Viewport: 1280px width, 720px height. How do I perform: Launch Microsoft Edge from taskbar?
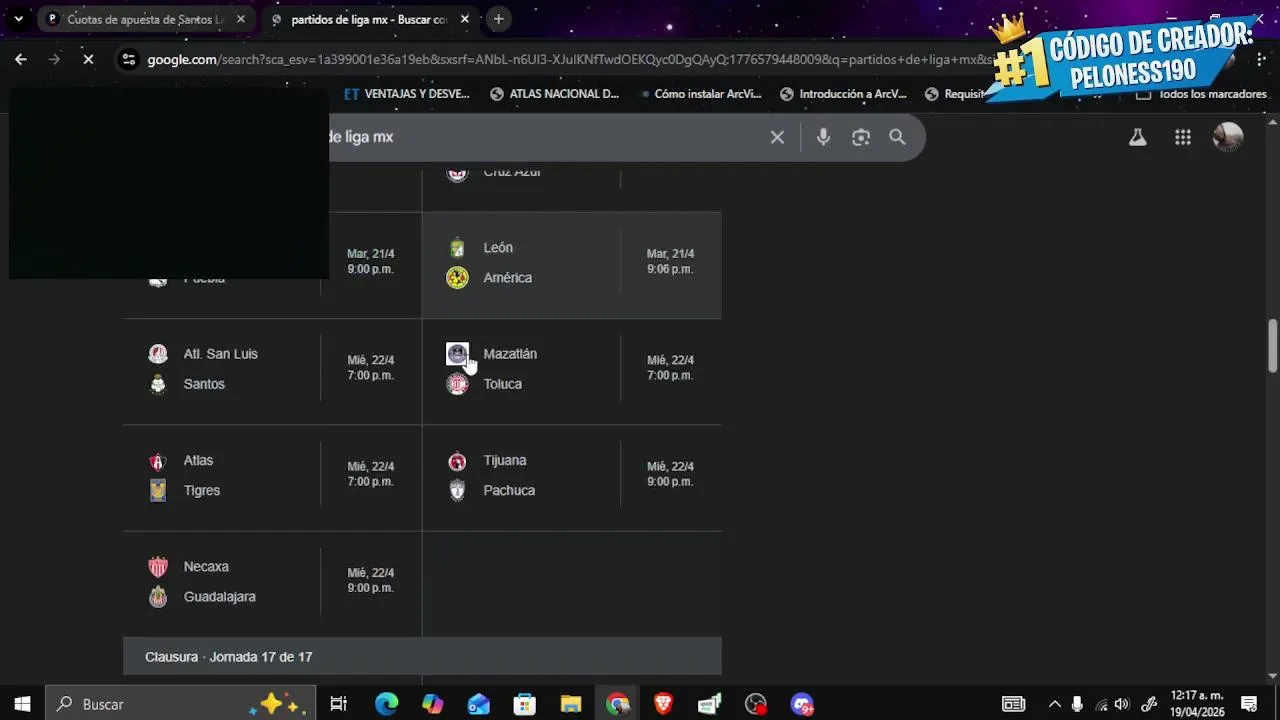(386, 704)
